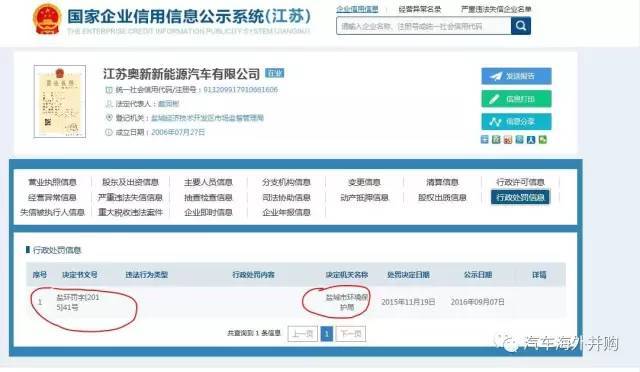Focus the enterprise name search field
The width and height of the screenshot is (640, 372).
(x=424, y=26)
